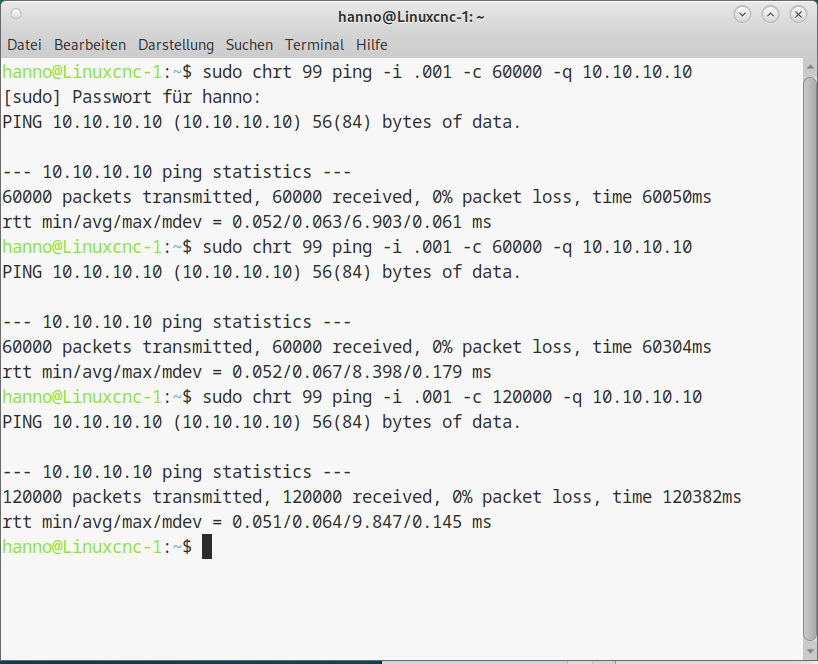Open the Bearbeiten menu
818x664 pixels.
[90, 45]
